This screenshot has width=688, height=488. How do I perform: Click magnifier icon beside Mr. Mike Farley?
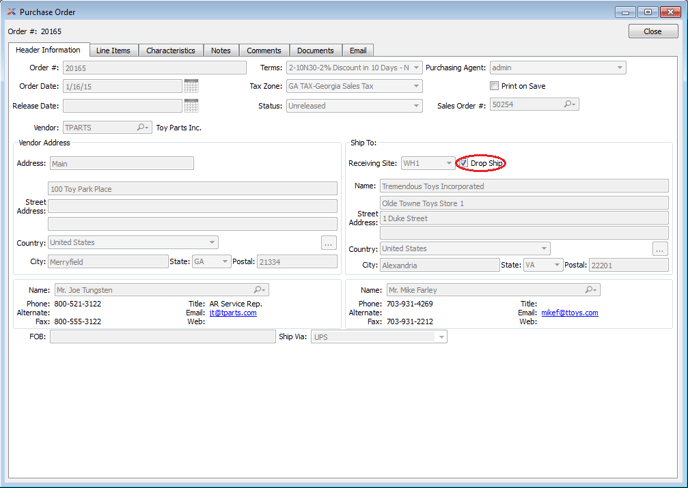tap(591, 290)
